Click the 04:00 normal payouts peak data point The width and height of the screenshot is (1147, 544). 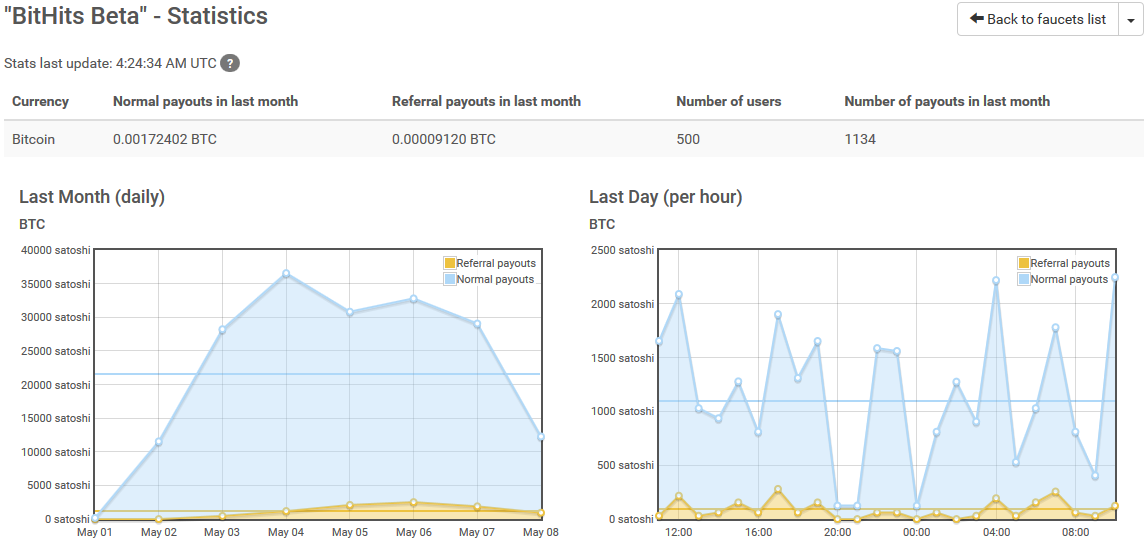pos(996,281)
